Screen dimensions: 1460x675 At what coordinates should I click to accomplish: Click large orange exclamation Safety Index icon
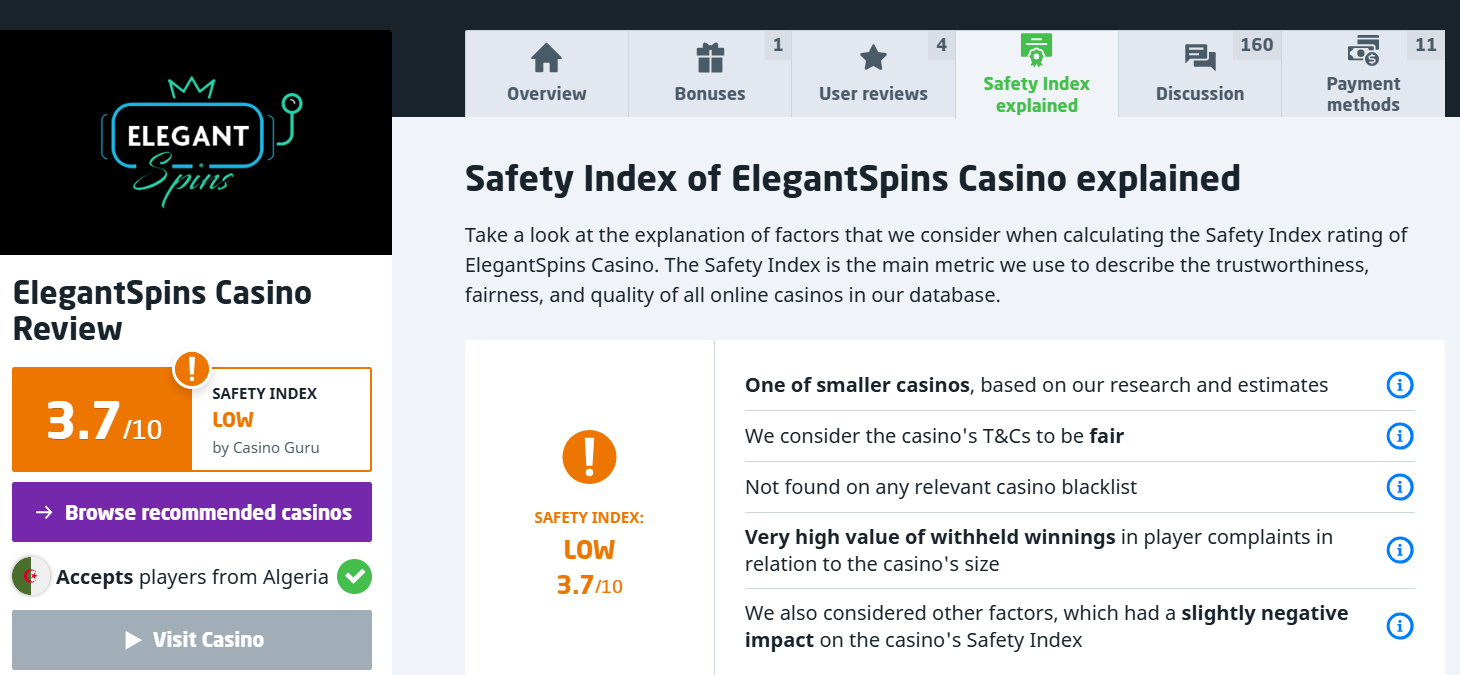point(589,456)
